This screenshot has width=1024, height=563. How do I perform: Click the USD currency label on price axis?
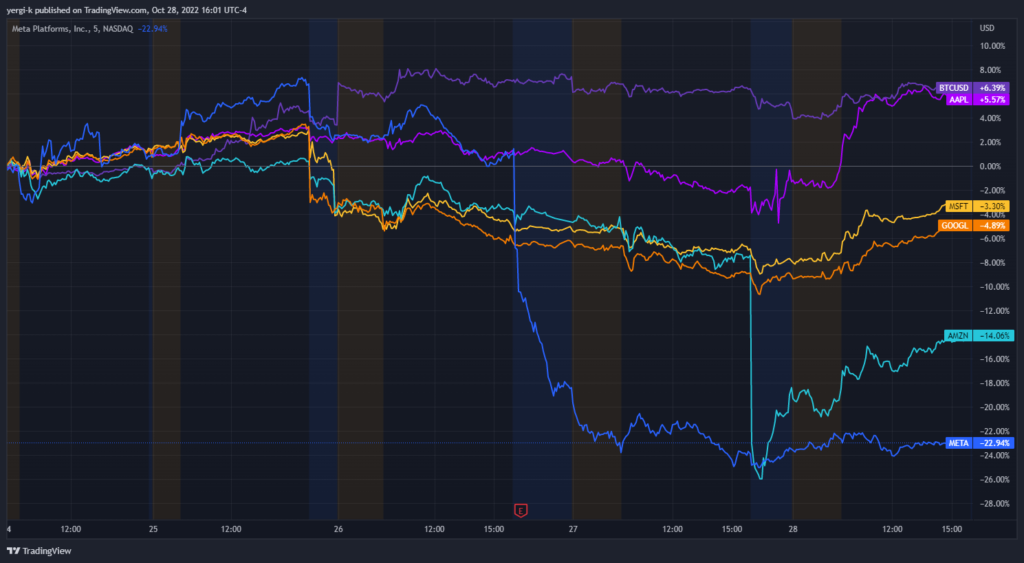click(987, 28)
